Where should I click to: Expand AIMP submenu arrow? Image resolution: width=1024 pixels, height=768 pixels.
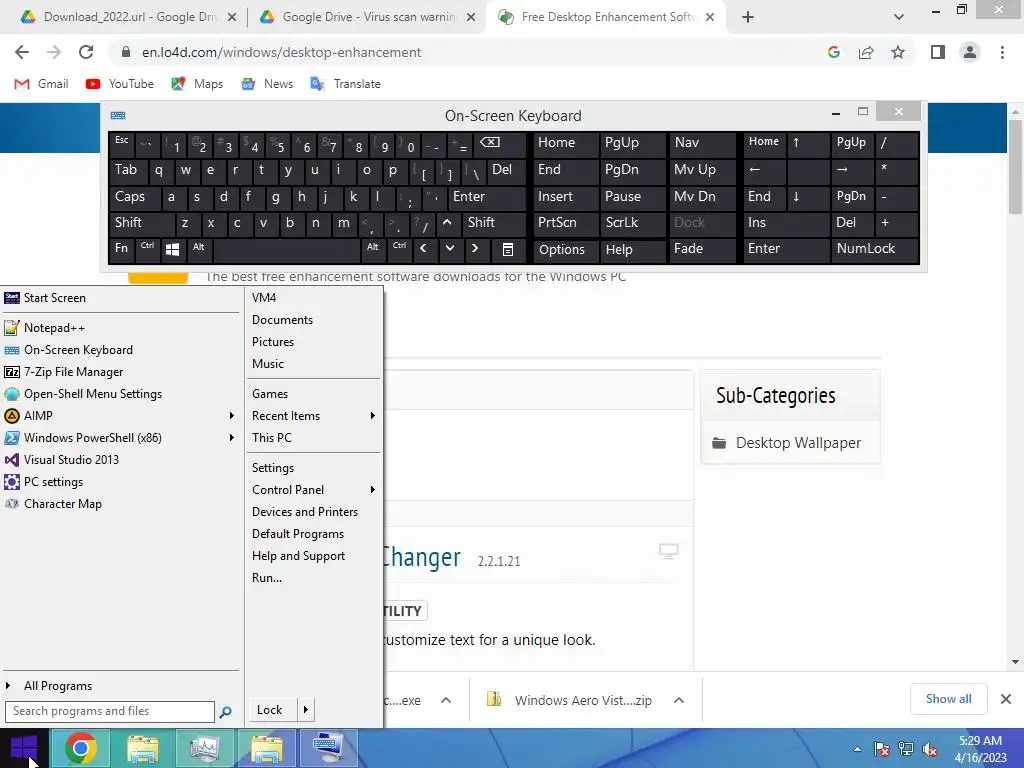tap(231, 415)
